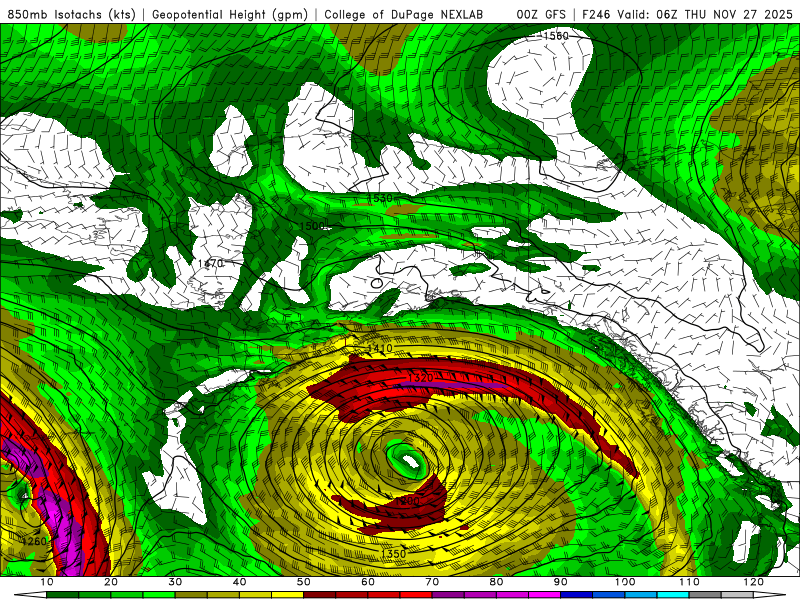800x600 pixels.
Task: Click the '70' value on the color scale
Action: (x=432, y=582)
